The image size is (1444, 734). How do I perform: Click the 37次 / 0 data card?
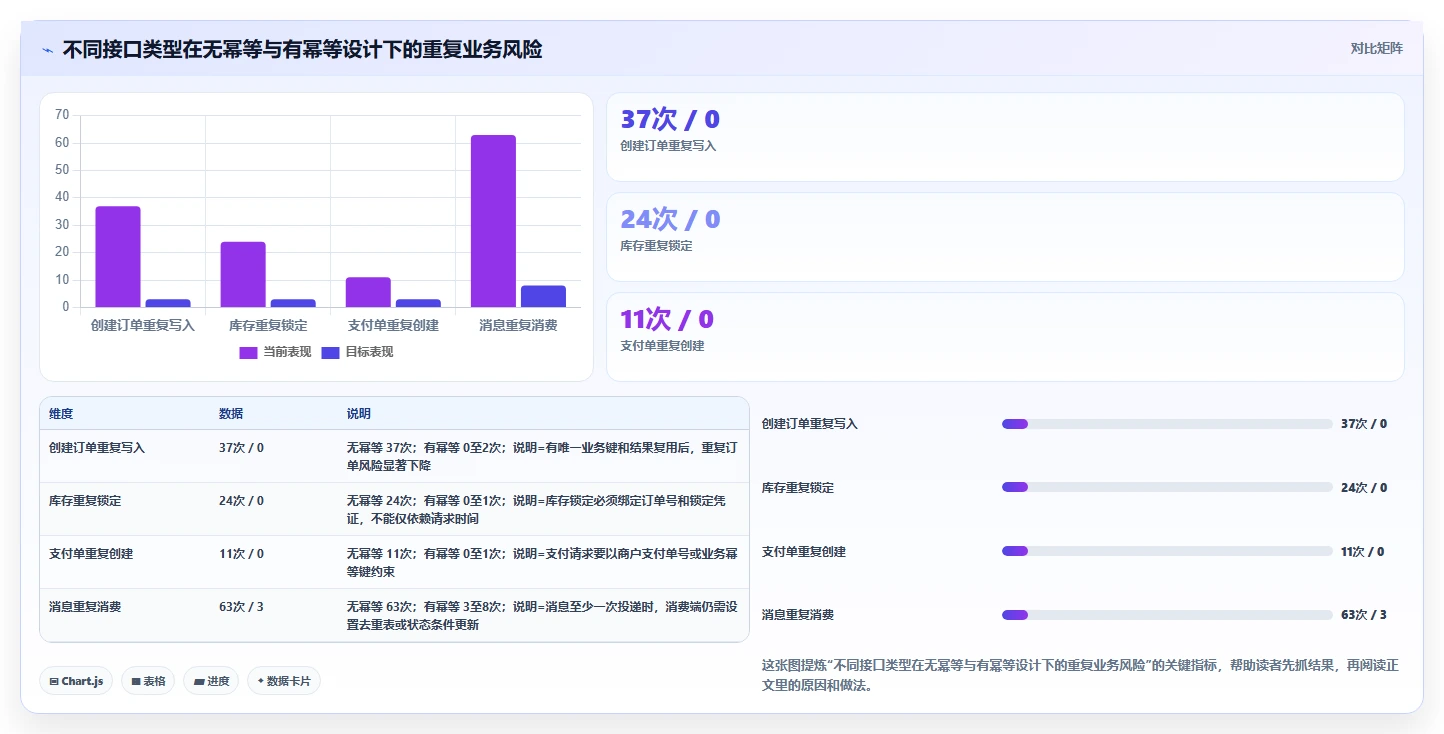coord(1005,137)
